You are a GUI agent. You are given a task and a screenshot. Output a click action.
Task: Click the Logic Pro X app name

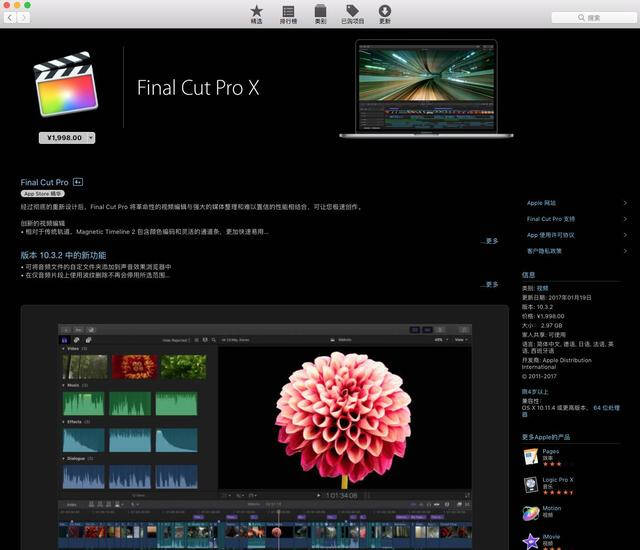tap(558, 480)
